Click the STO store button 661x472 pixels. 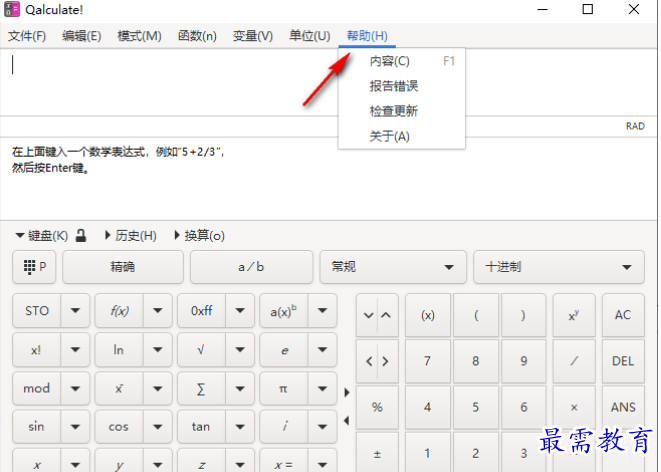click(x=37, y=311)
